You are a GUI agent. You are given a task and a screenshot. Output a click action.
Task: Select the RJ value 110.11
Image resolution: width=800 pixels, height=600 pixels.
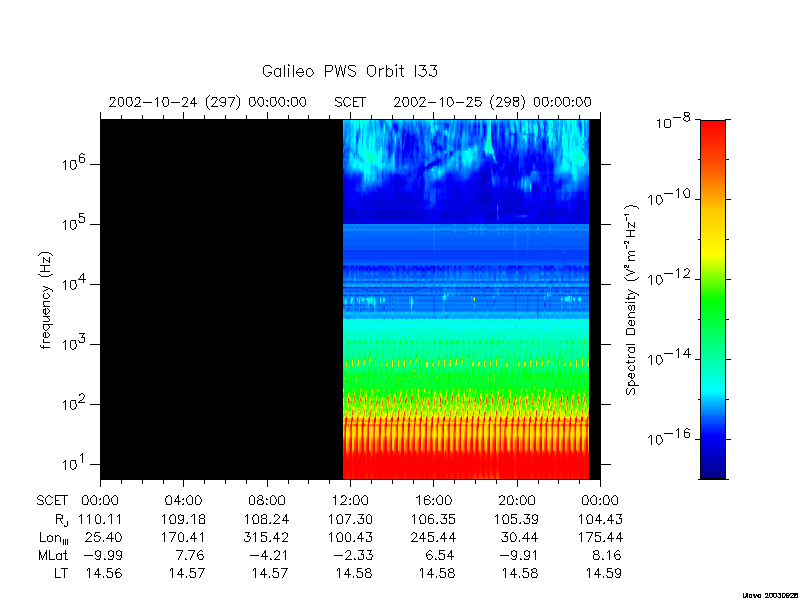click(100, 519)
